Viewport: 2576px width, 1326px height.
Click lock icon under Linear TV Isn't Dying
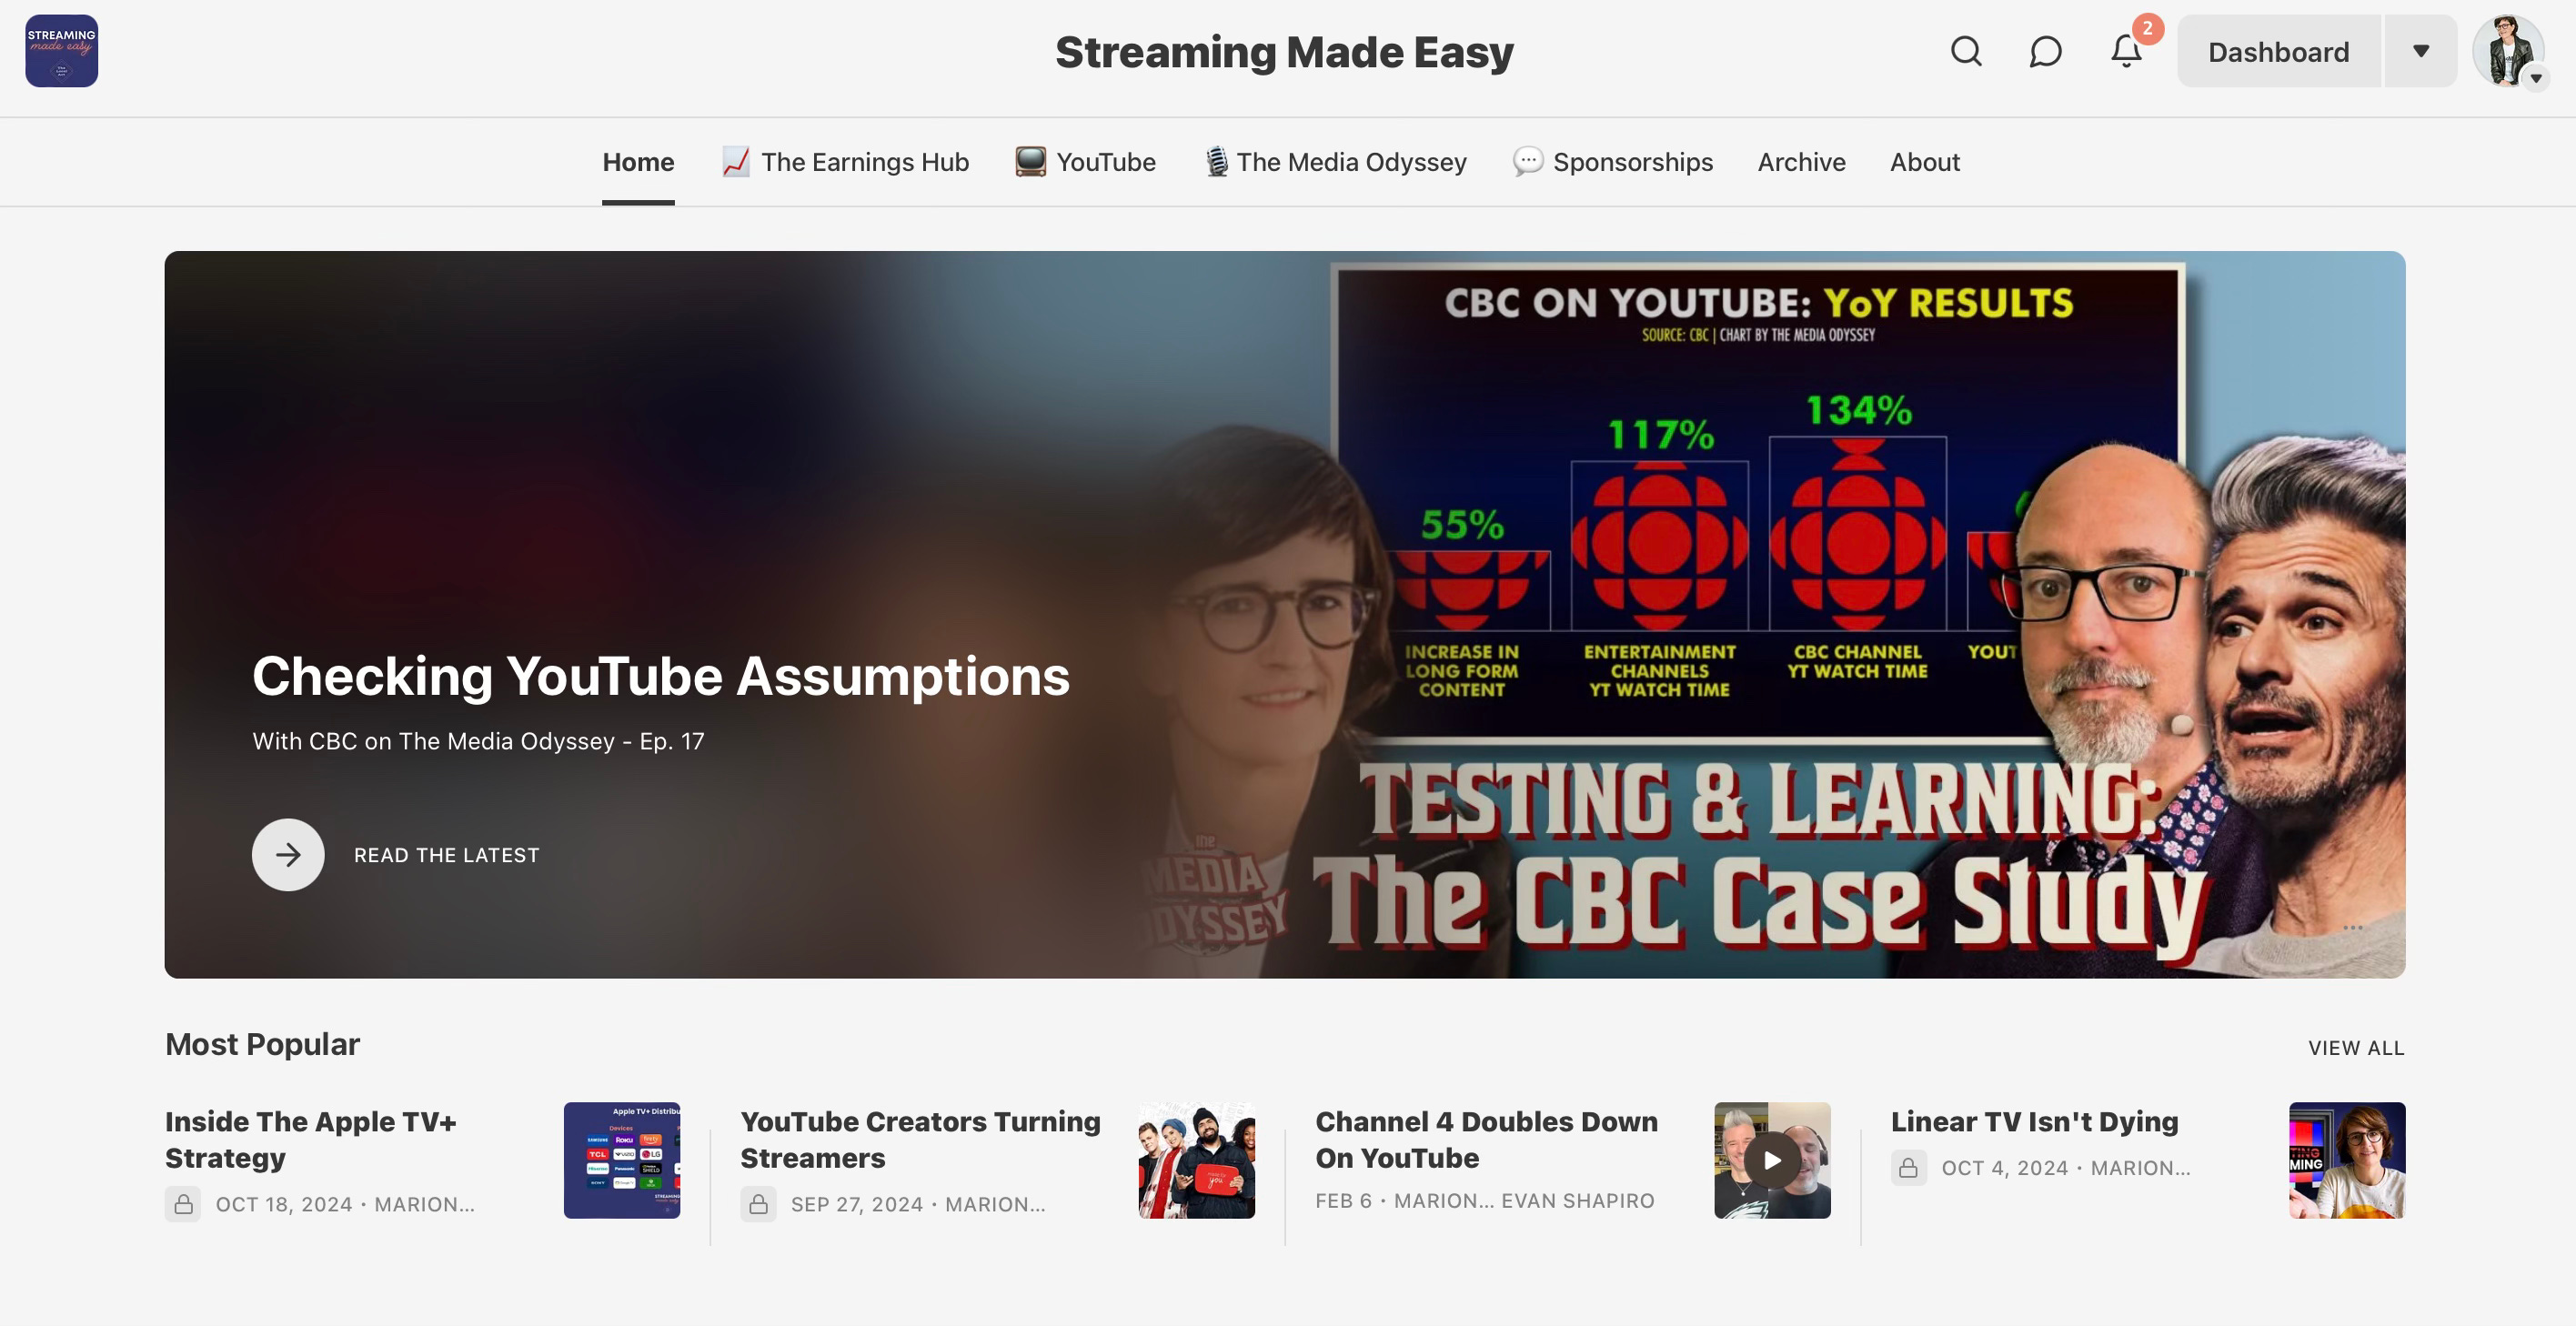1908,1168
